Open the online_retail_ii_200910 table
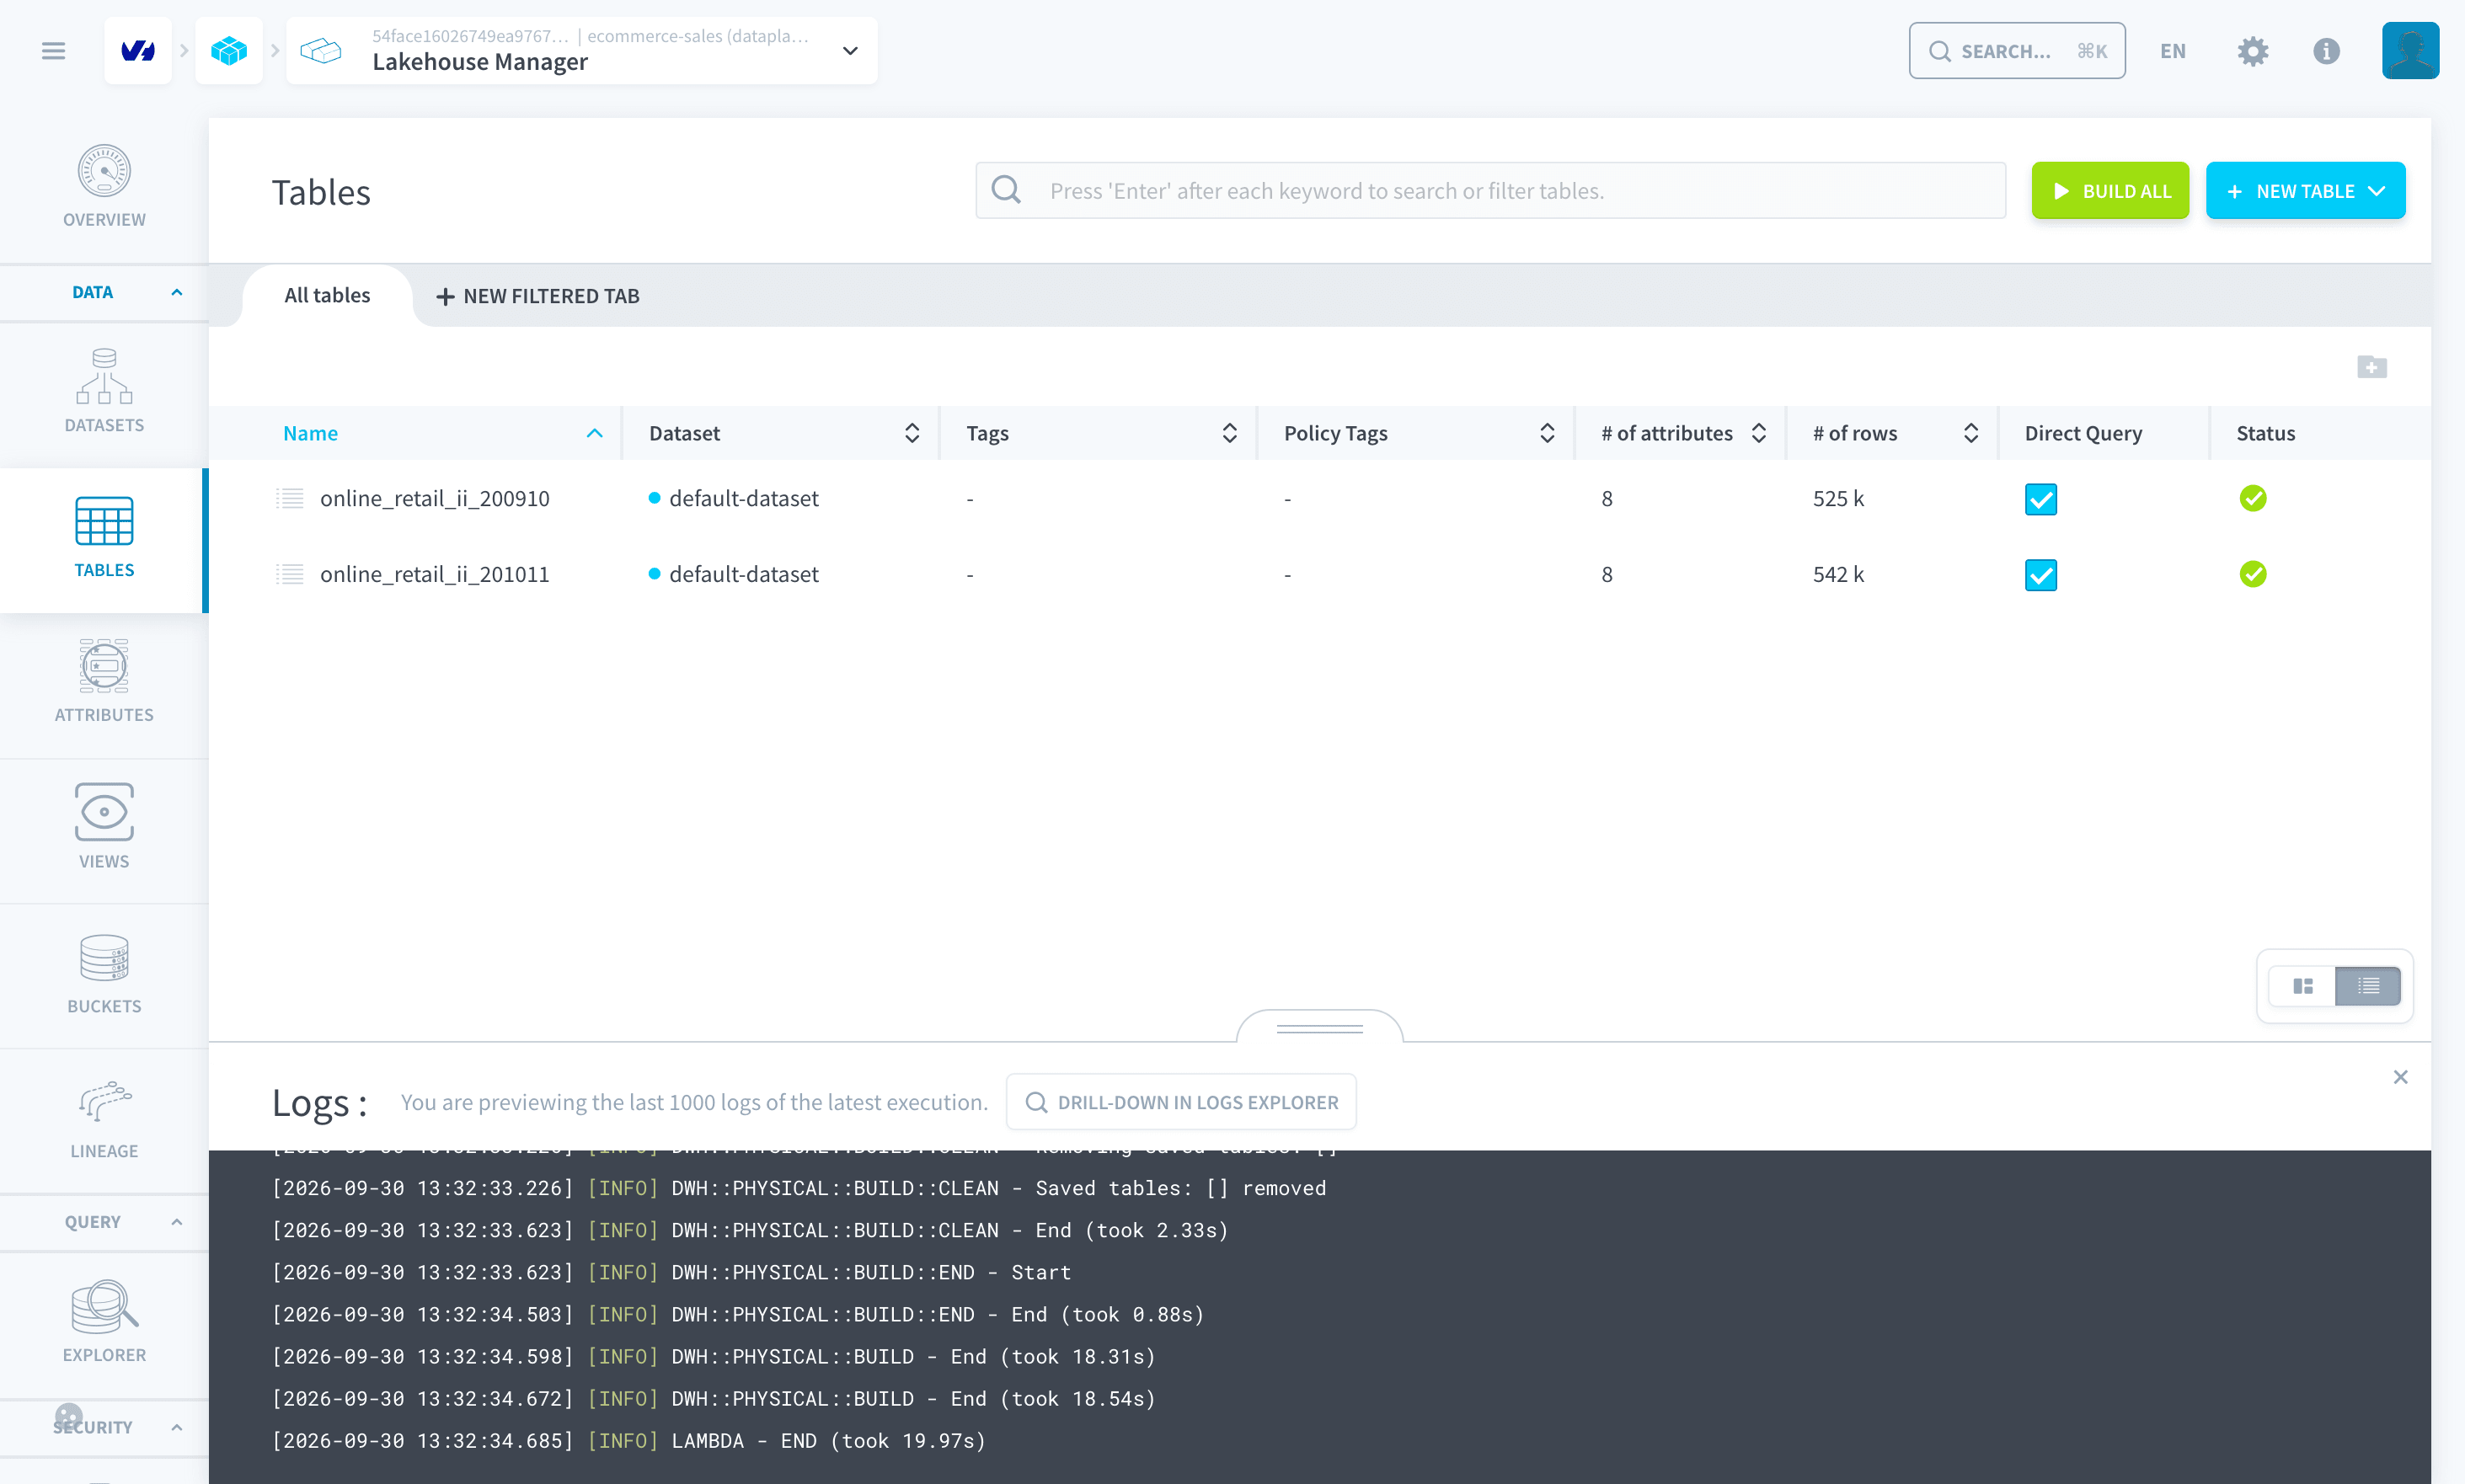 click(434, 498)
